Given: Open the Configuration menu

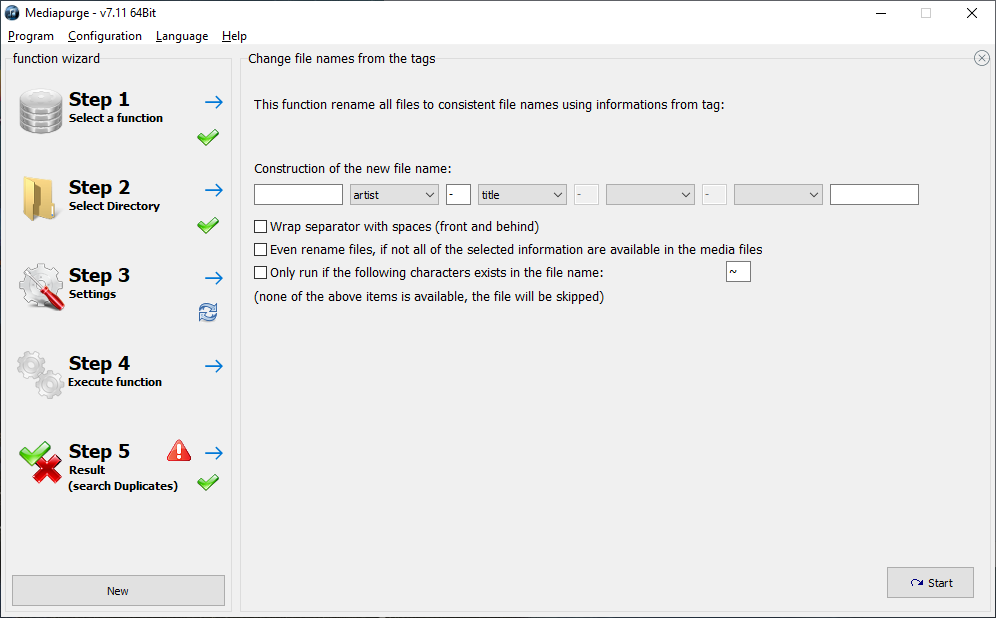Looking at the screenshot, I should (x=105, y=36).
